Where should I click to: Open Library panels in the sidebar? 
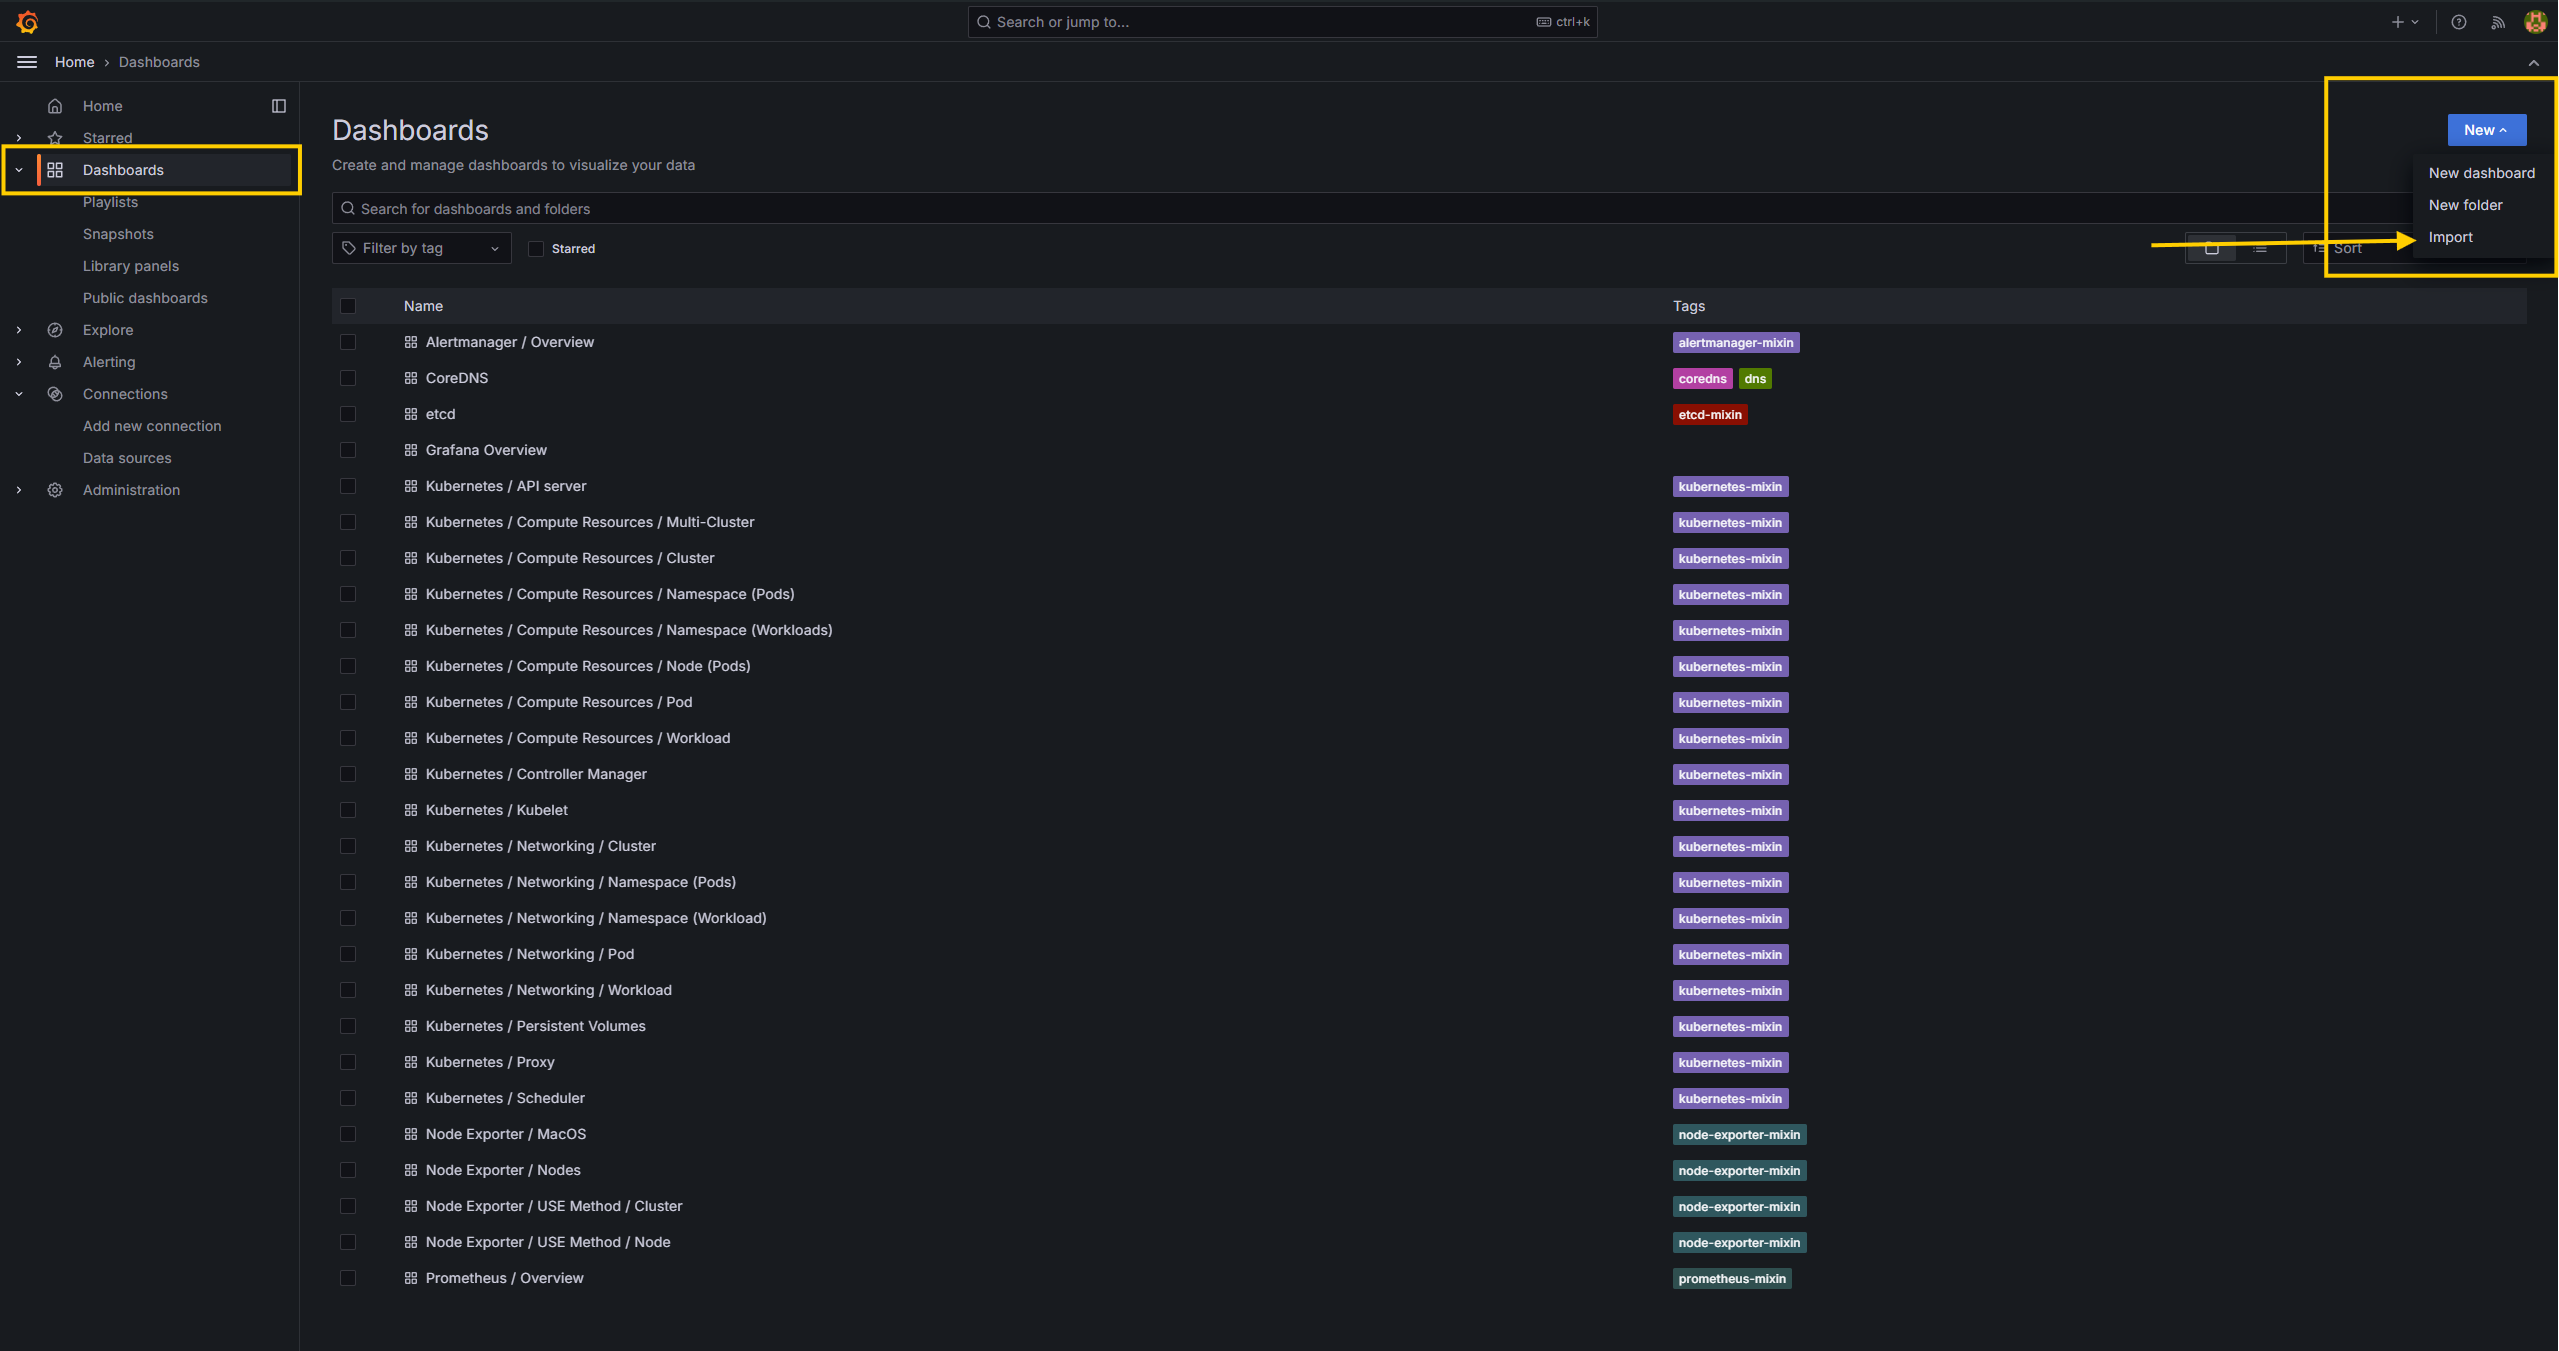(x=131, y=266)
